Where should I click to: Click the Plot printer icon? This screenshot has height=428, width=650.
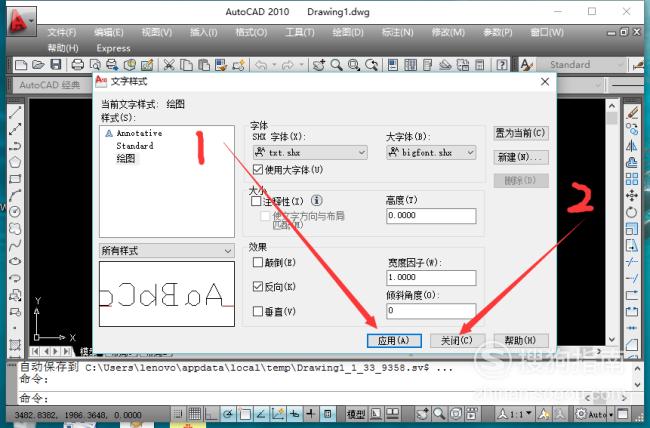click(x=78, y=65)
